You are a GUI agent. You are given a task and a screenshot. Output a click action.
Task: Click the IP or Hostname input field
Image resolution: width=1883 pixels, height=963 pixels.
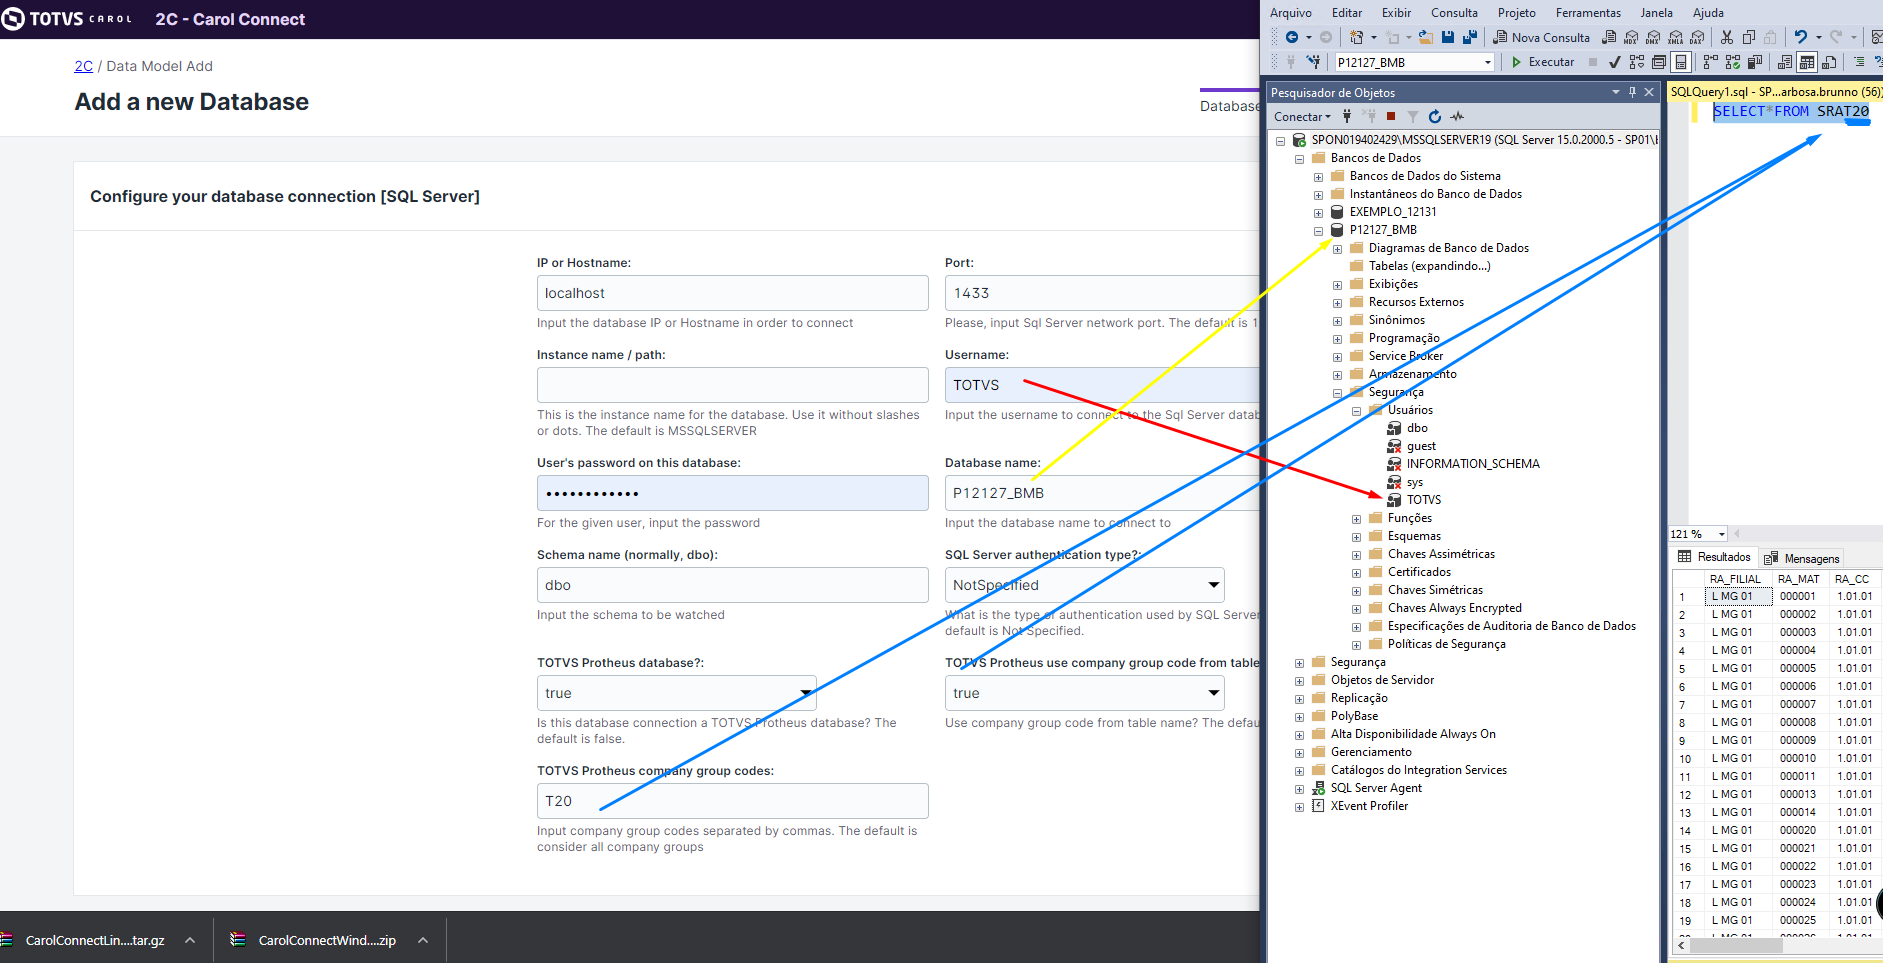point(732,293)
